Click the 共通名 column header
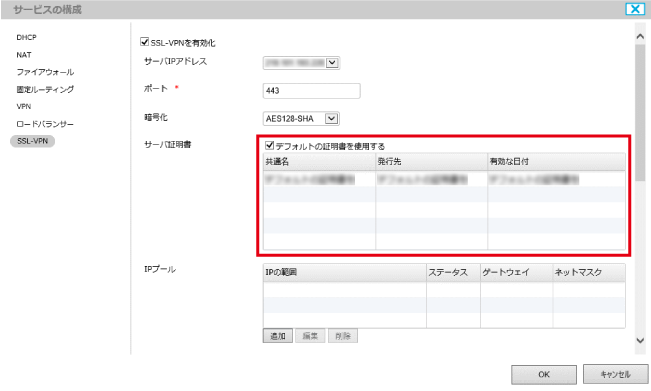651x391 pixels. tap(319, 162)
